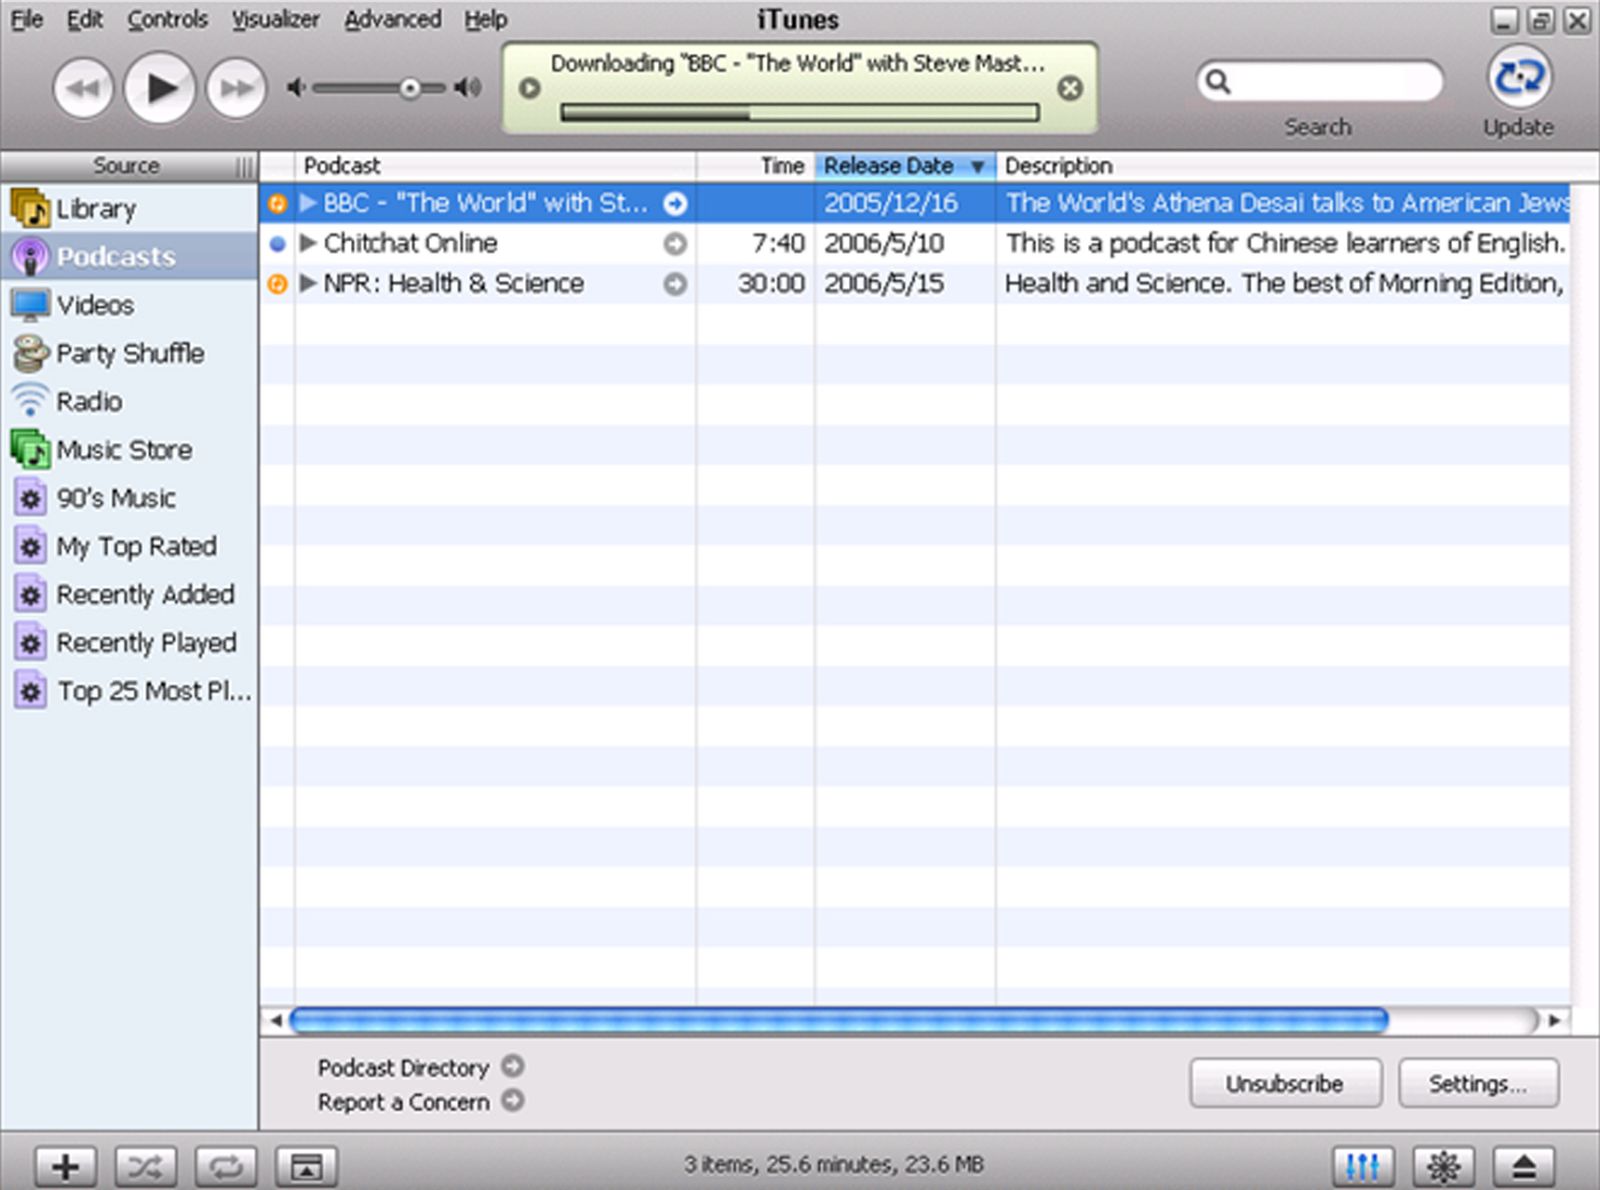Click the blue horizontal scrollbar thumb

tap(839, 1020)
